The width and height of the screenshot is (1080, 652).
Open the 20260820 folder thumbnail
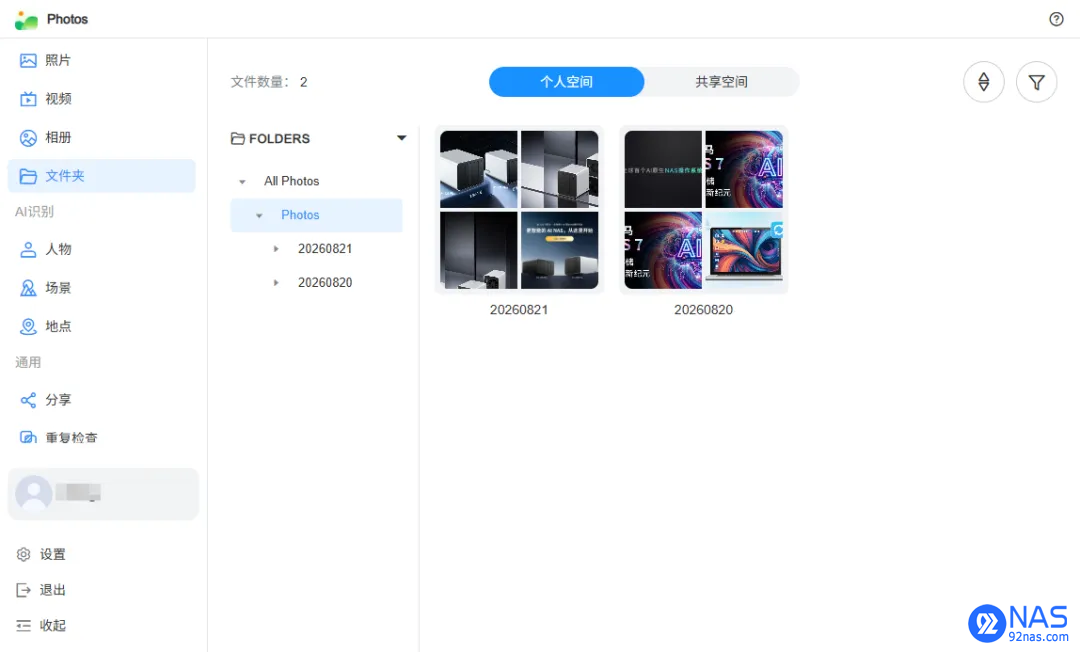pos(703,210)
